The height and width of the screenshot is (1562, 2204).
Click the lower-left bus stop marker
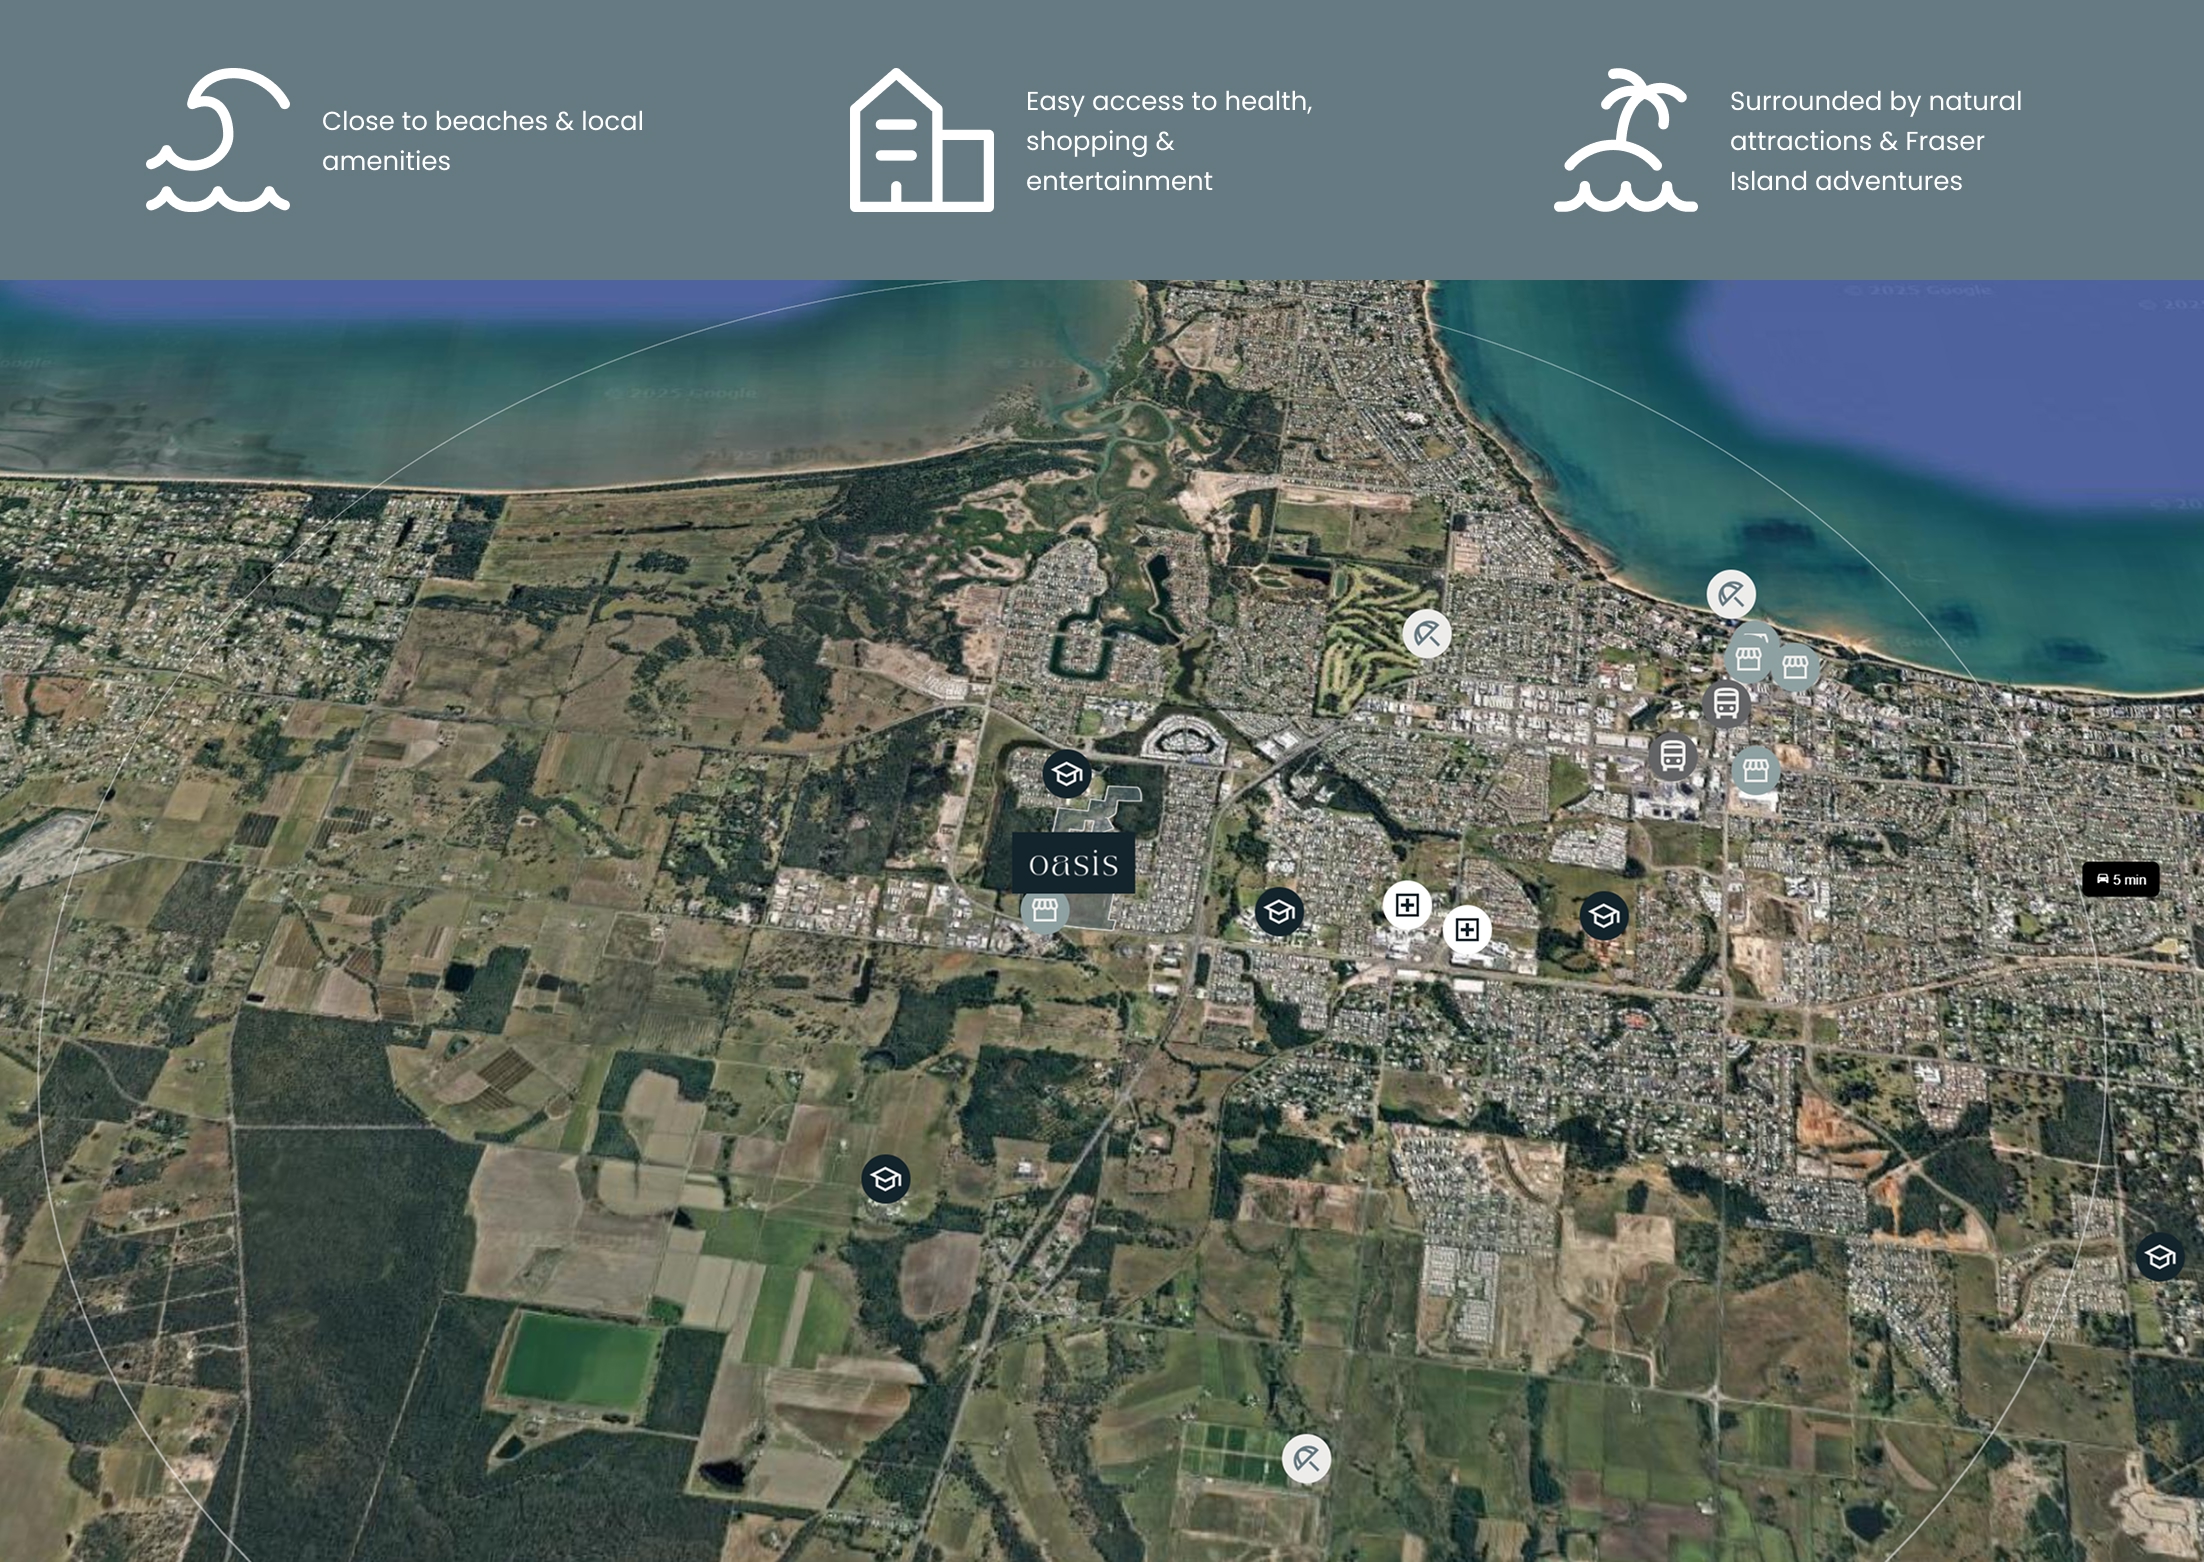(x=1673, y=756)
